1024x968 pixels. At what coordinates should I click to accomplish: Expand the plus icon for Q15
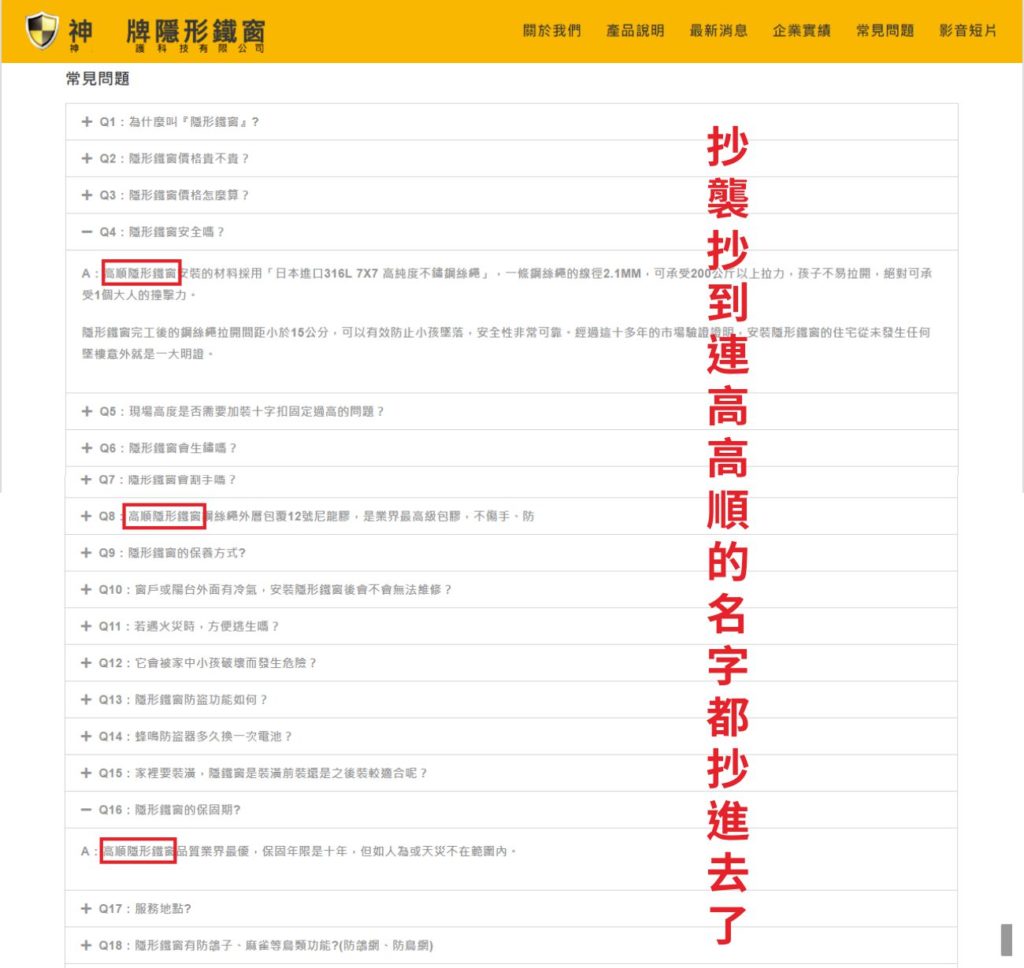tap(86, 773)
